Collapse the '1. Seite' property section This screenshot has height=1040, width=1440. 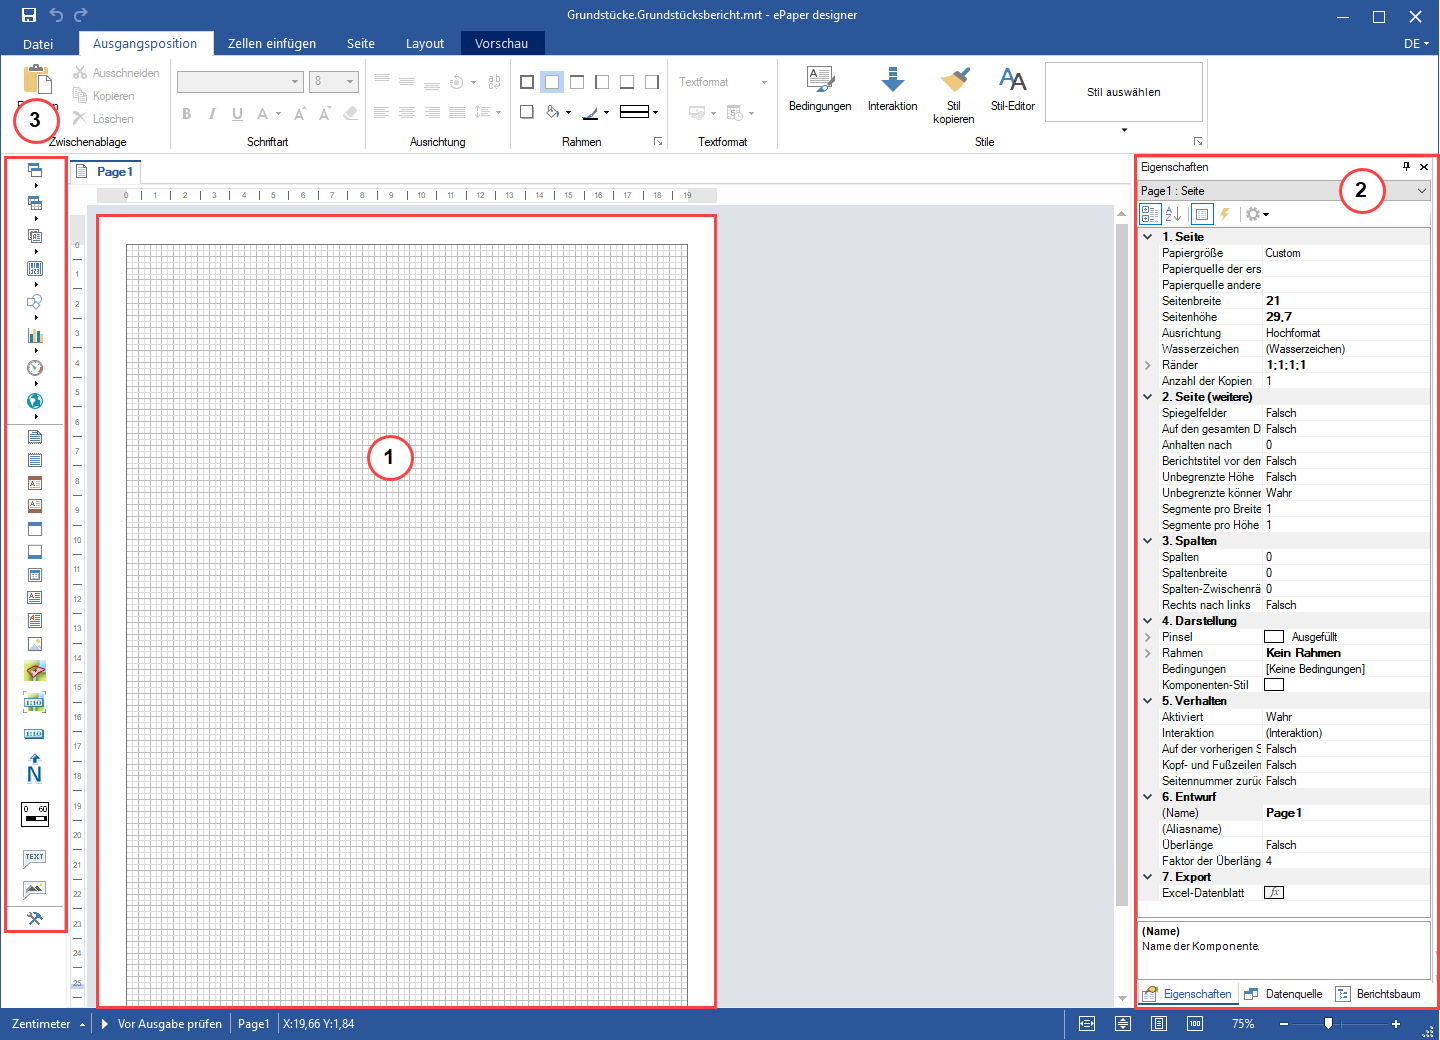(1147, 236)
